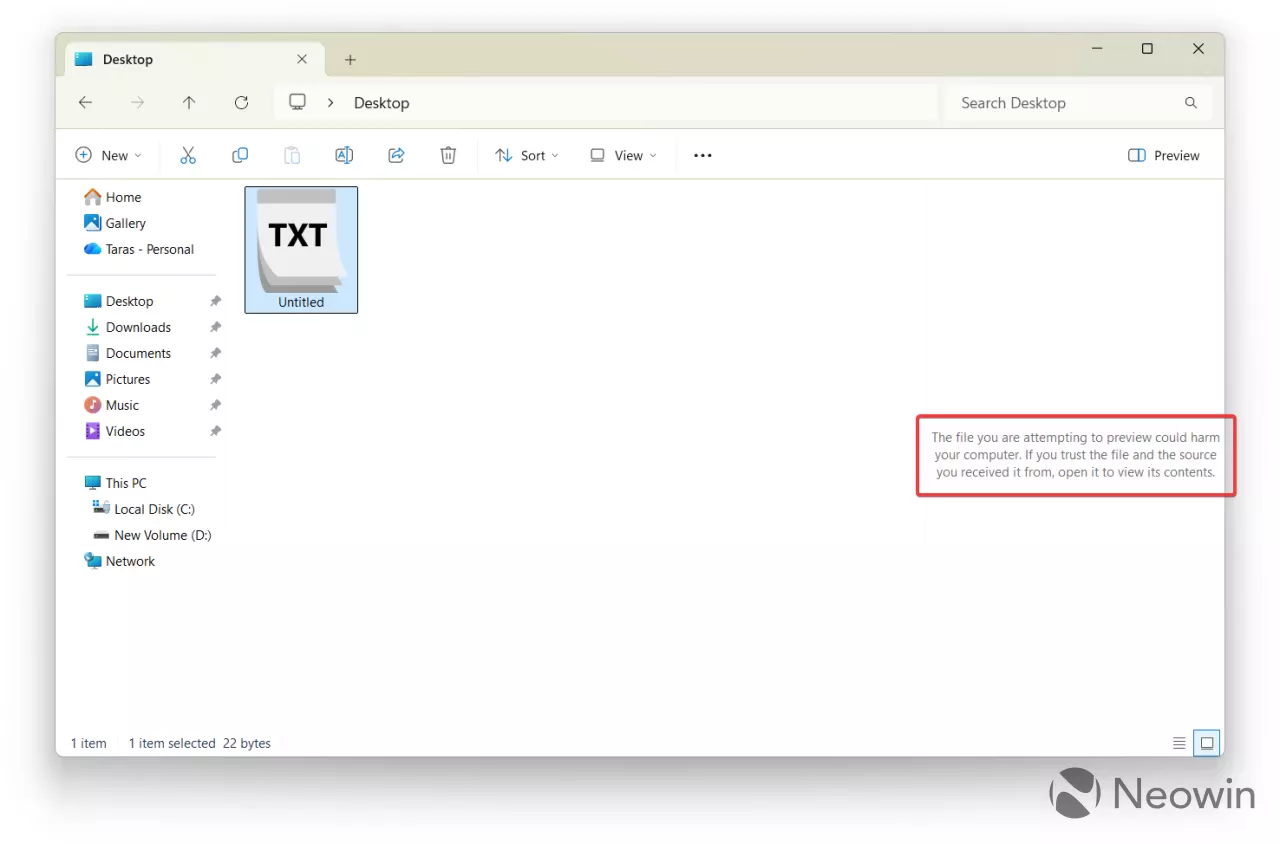
Task: Share the selected file
Action: tap(396, 155)
